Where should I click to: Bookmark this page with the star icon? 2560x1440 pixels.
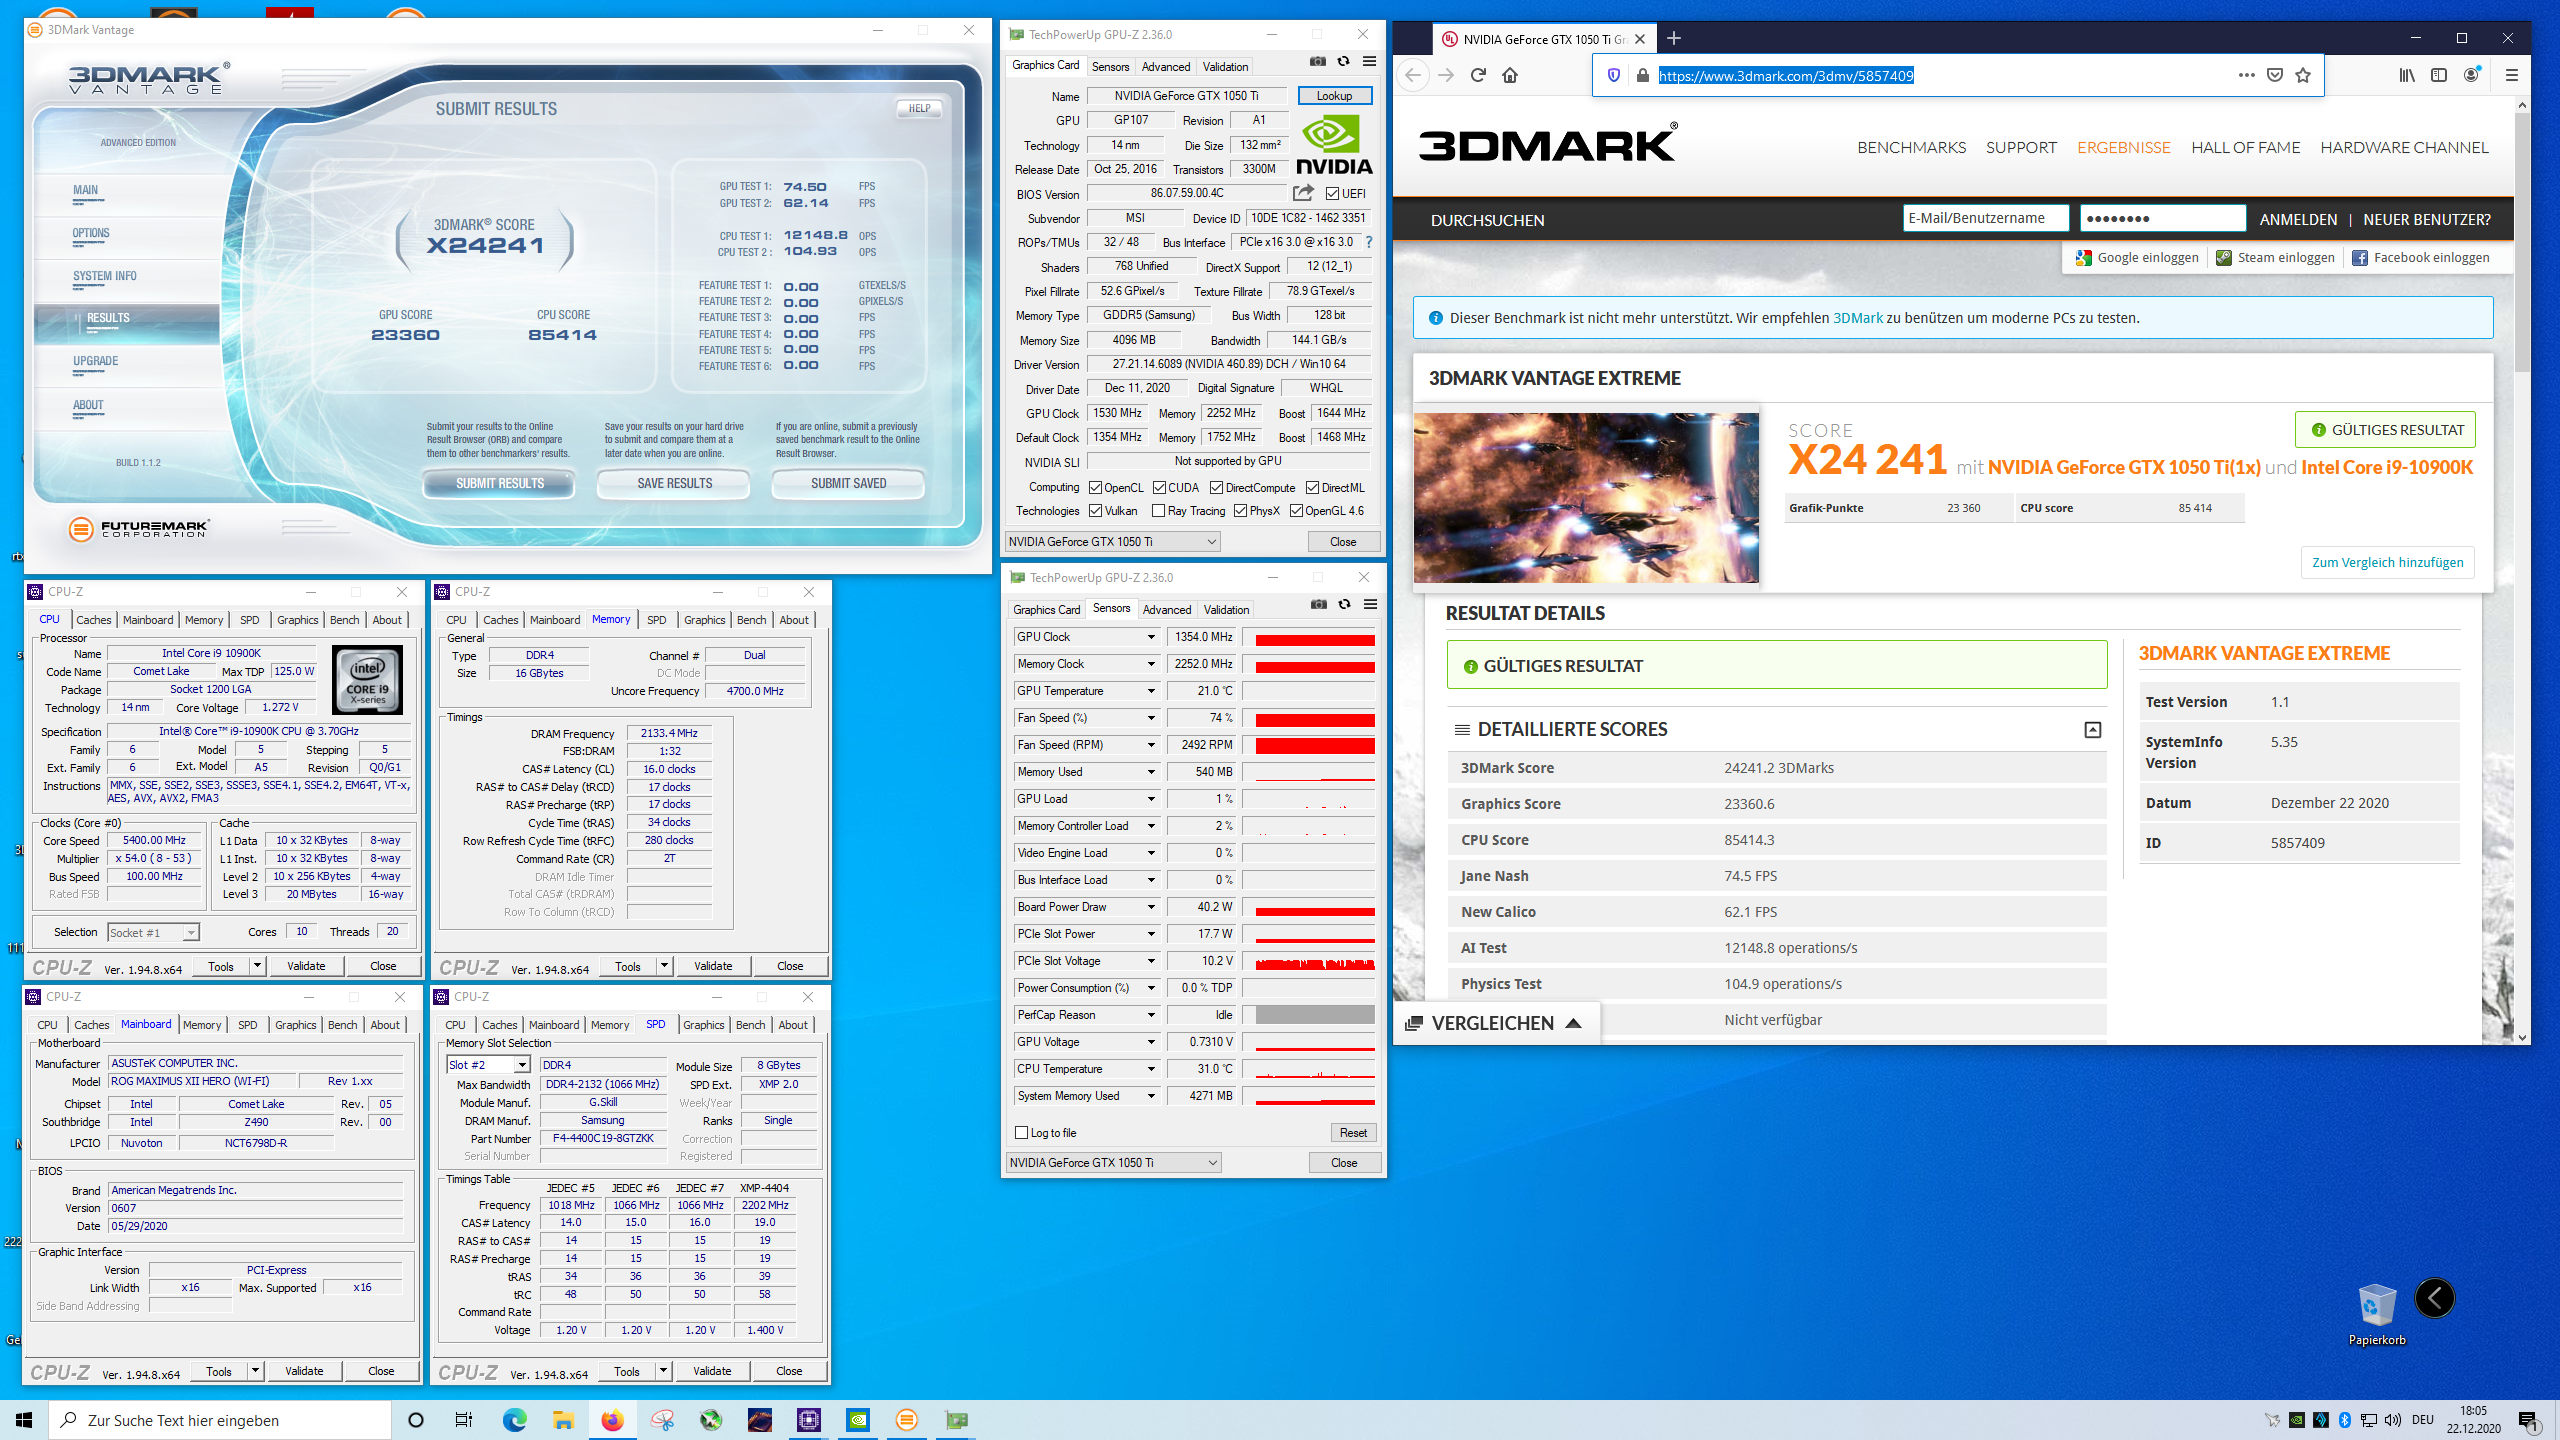(2303, 75)
